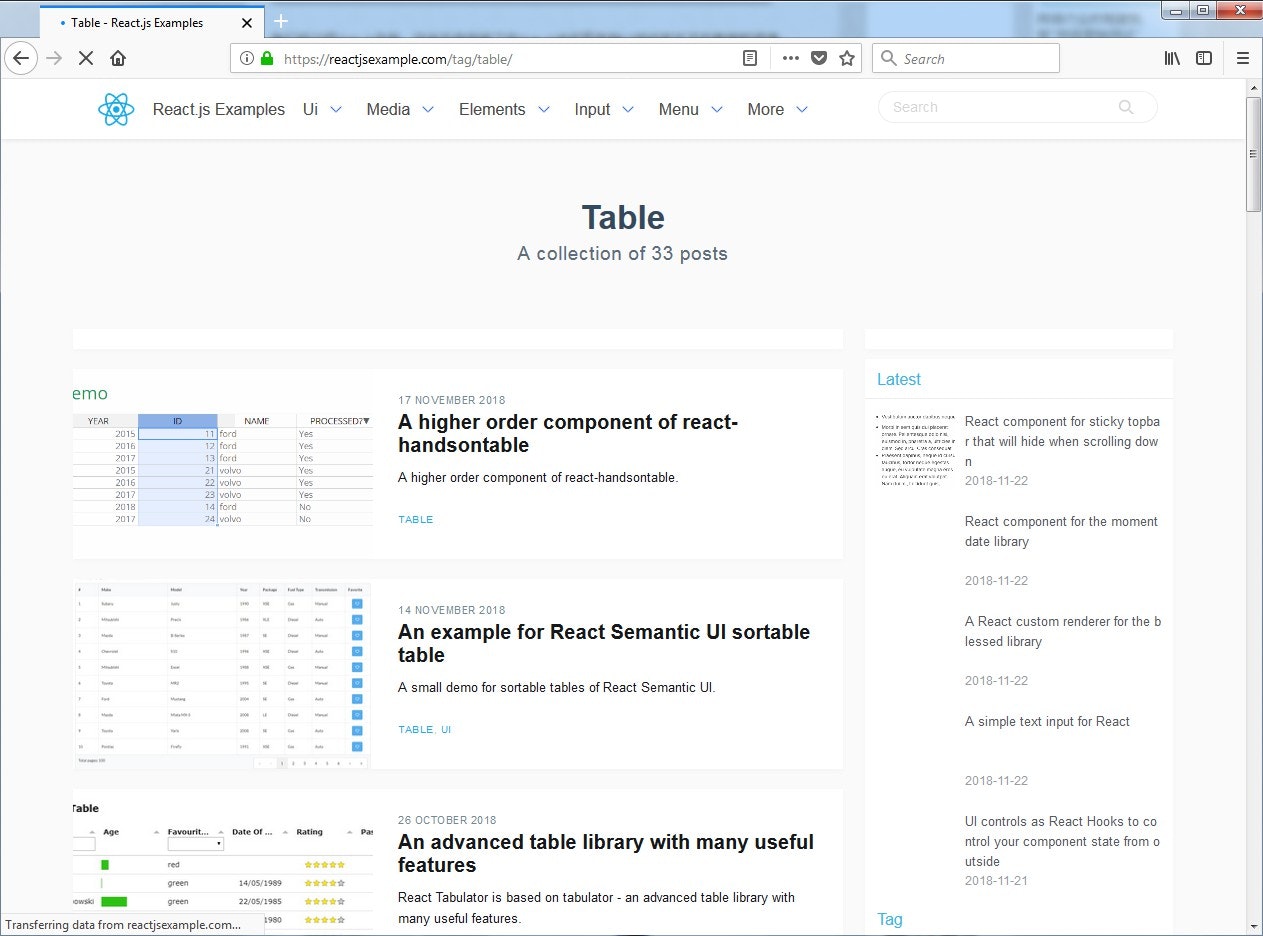The height and width of the screenshot is (936, 1263).
Task: Click the UI tag under Semantic UI post
Action: [x=446, y=730]
